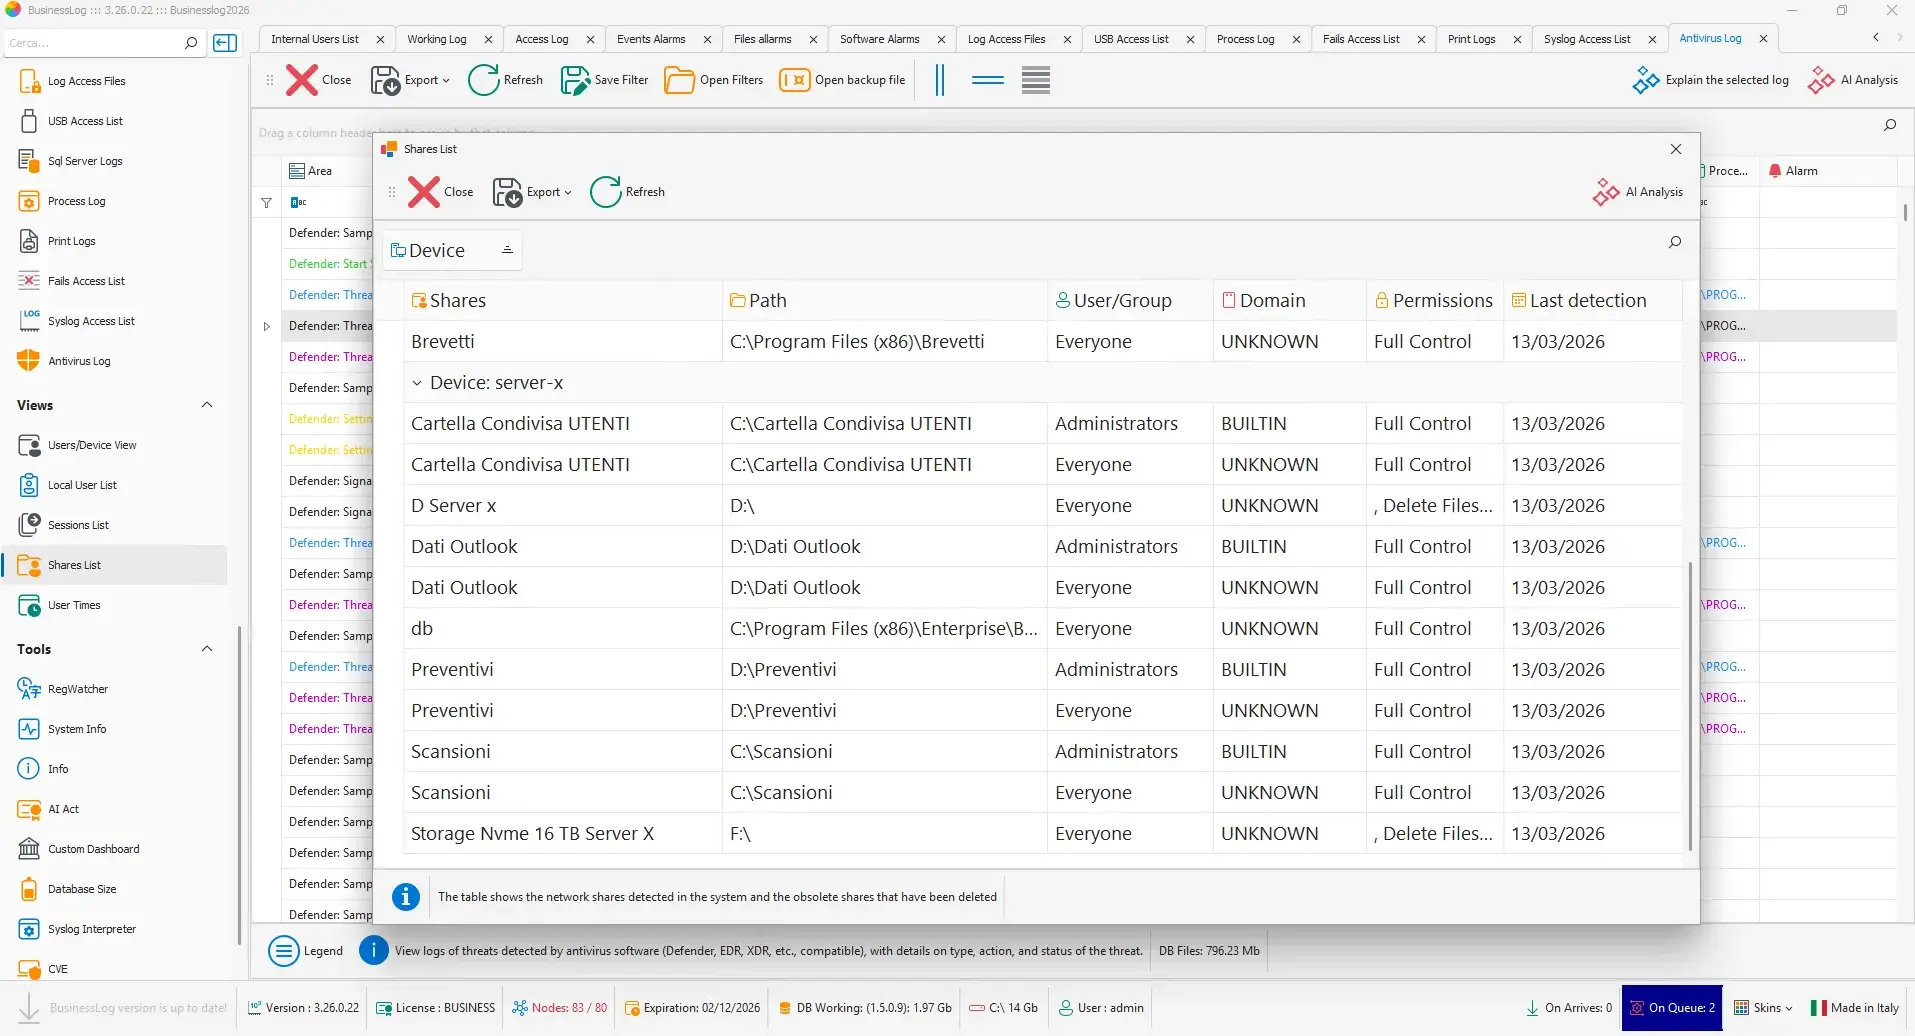Screen dimensions: 1915x1036
Task: Open Export dropdown in main toolbar
Action: [x=410, y=80]
